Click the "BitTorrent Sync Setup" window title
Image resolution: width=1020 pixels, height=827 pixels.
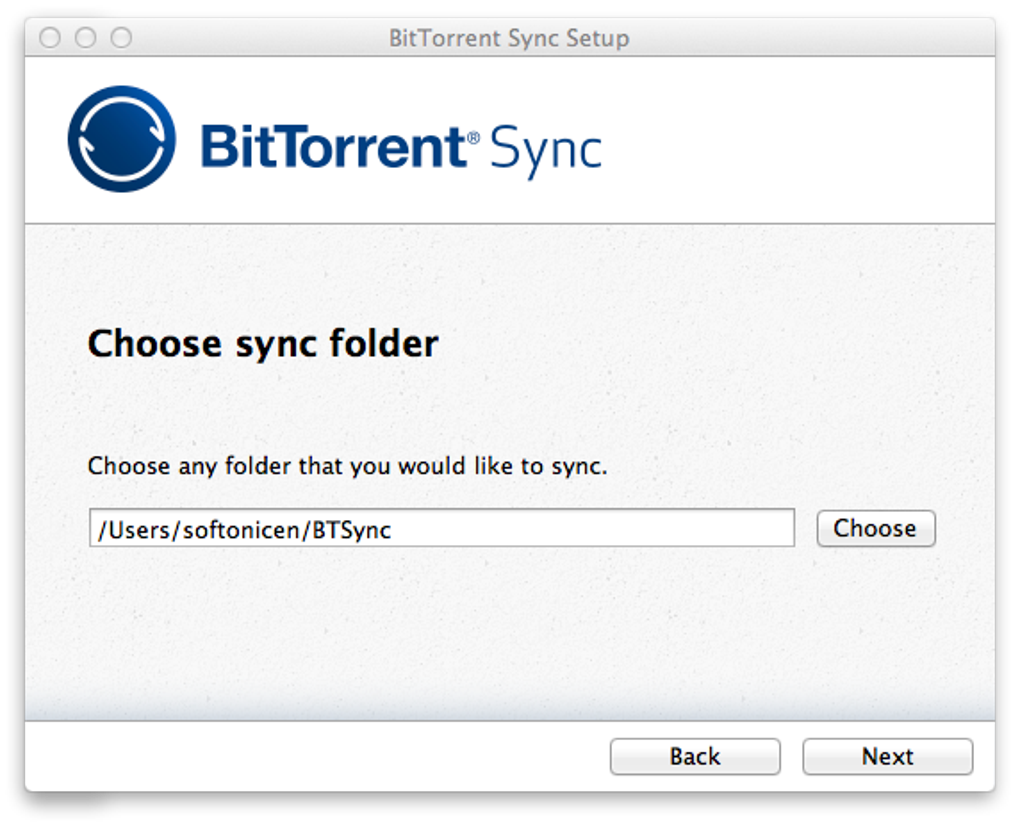508,39
